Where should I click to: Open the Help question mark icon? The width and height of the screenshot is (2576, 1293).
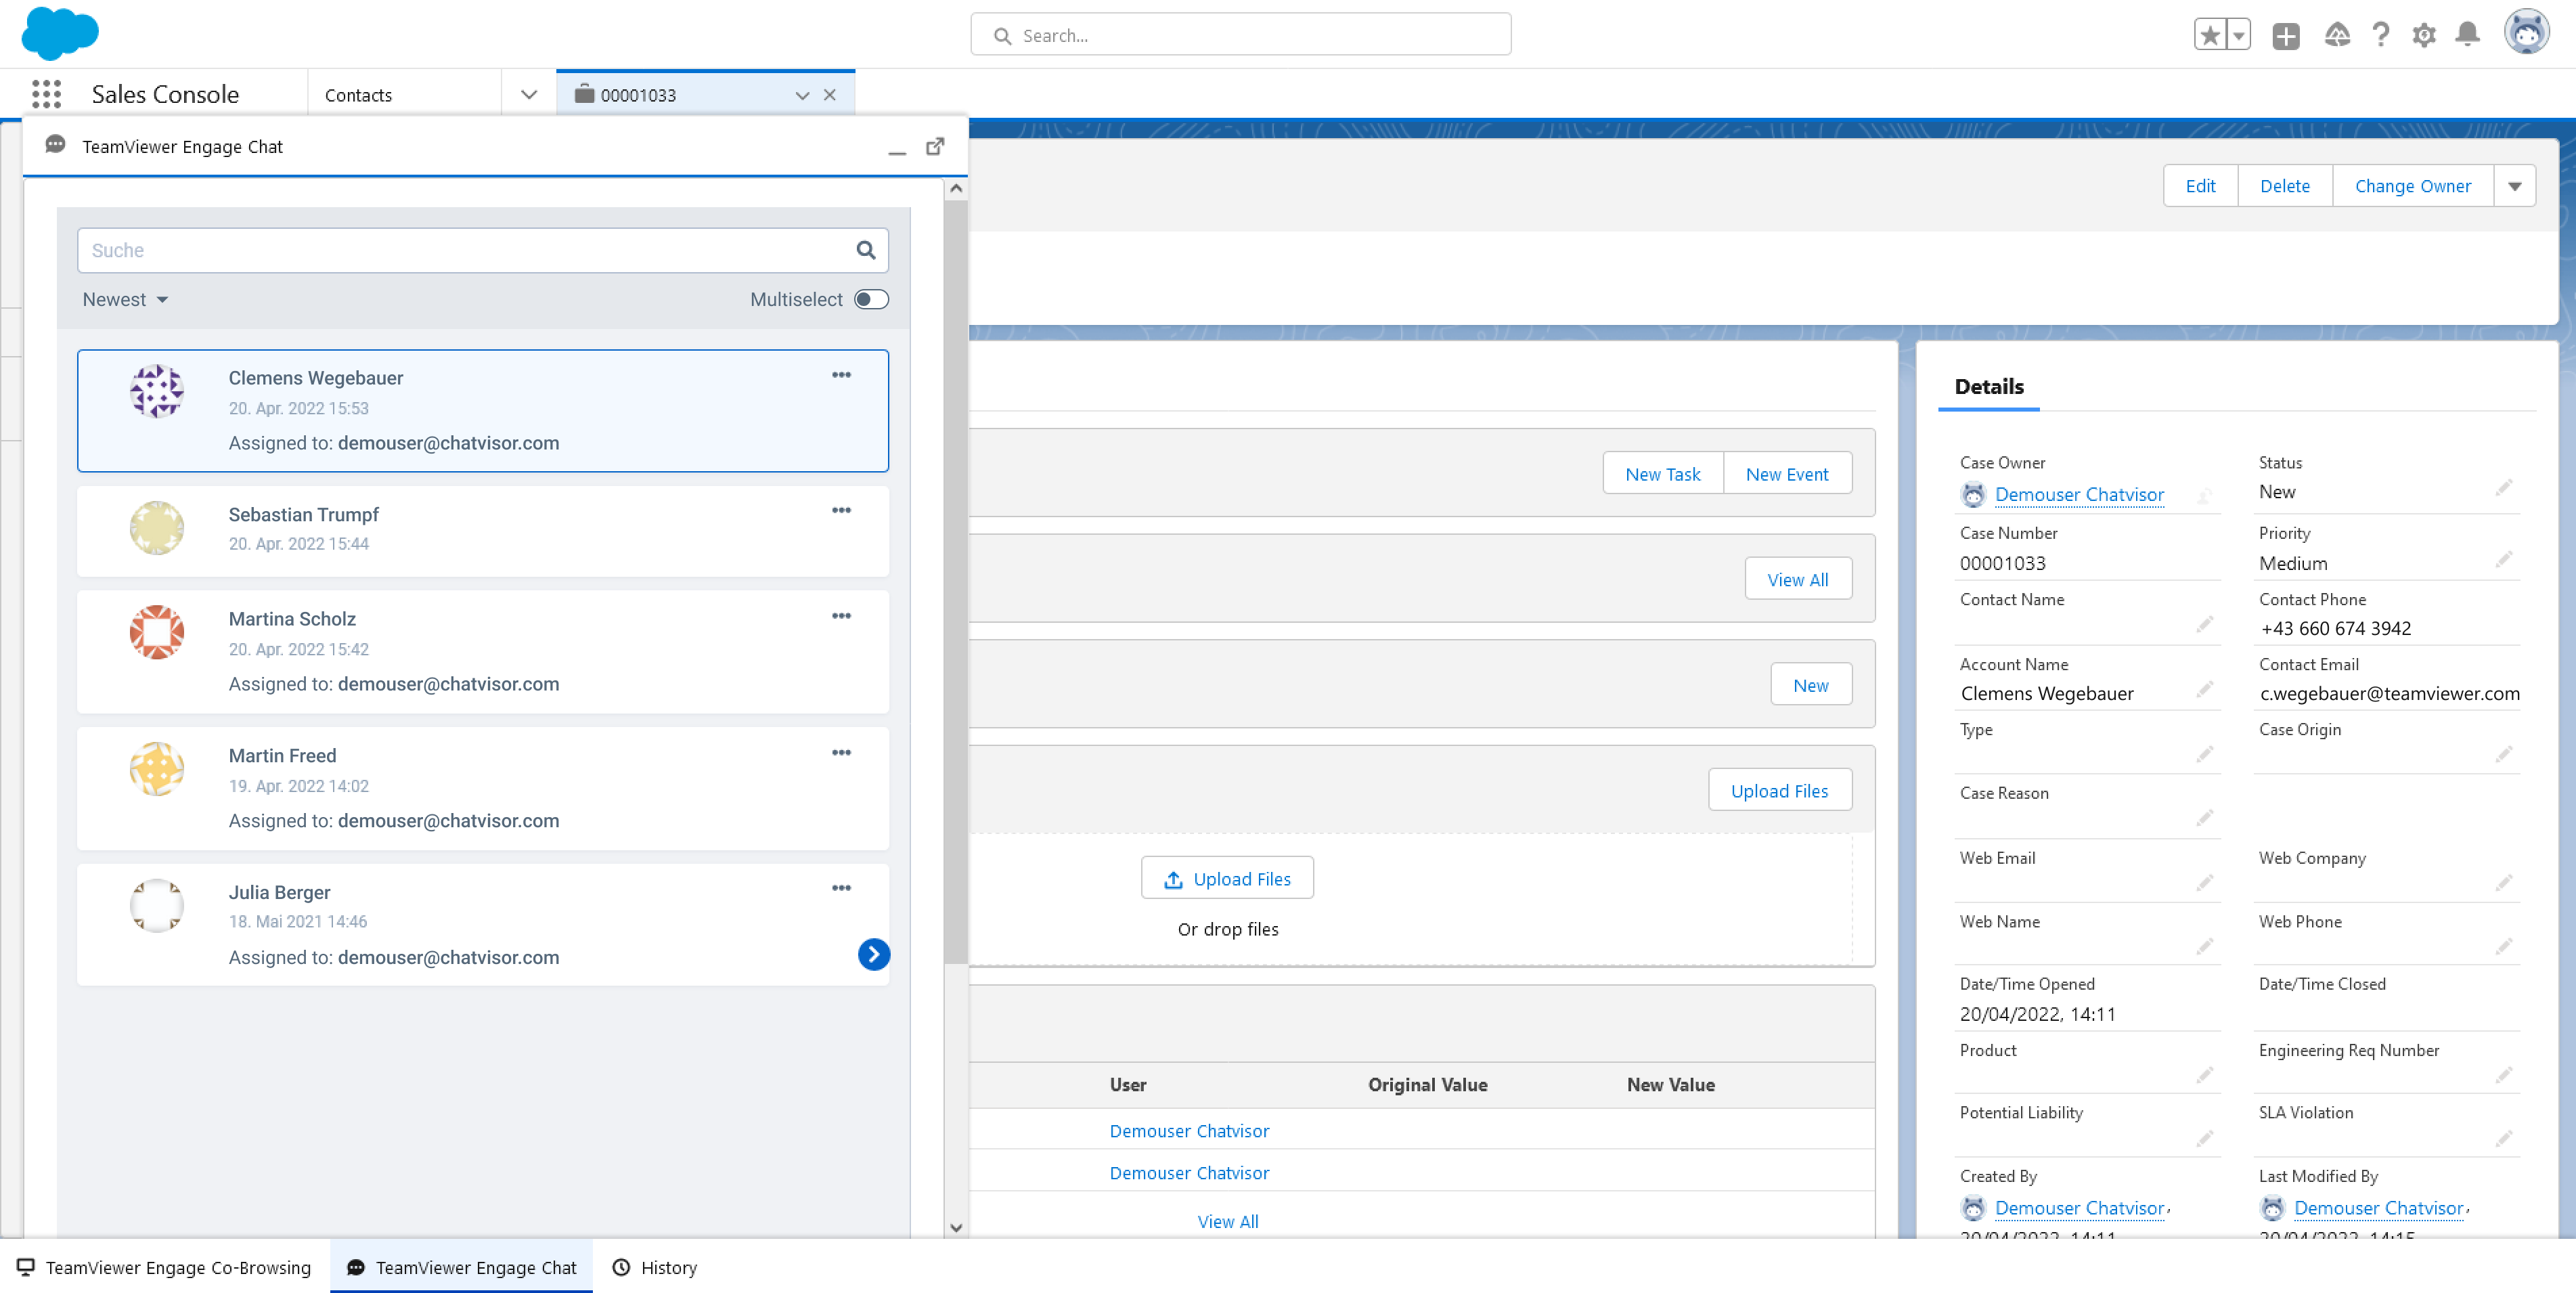point(2381,35)
